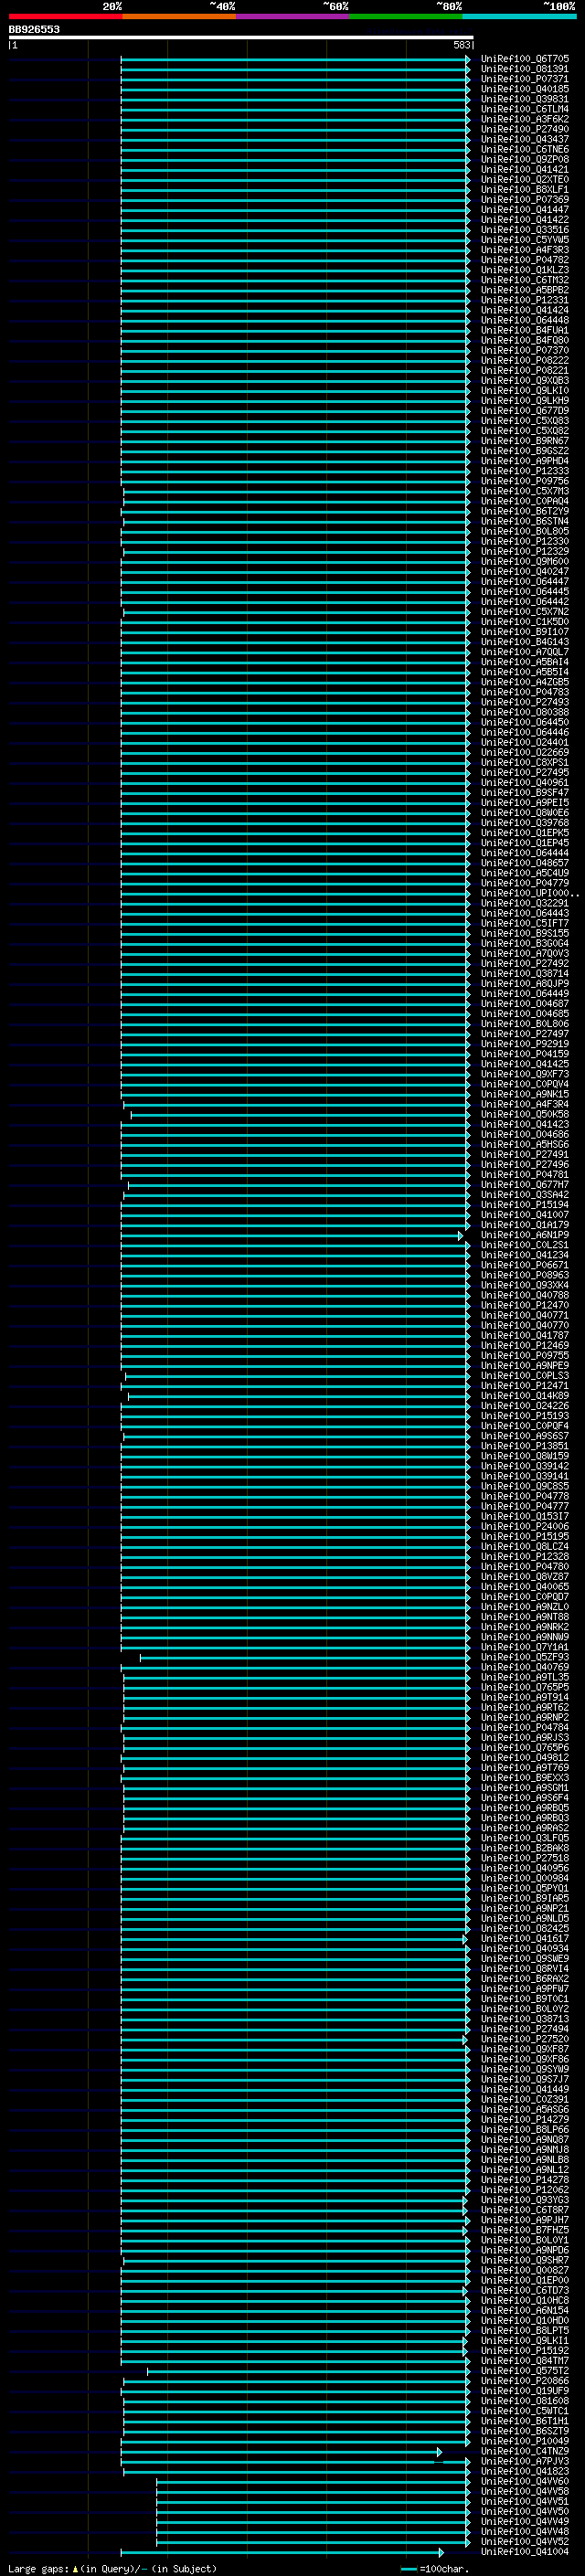Screen dimensions: 585x2576
Task: Click hit label UniRef100_Q41421
Action: [x=524, y=169]
